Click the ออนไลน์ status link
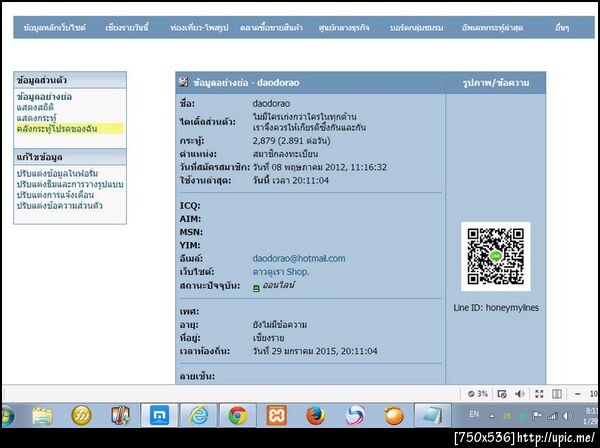 click(x=279, y=285)
